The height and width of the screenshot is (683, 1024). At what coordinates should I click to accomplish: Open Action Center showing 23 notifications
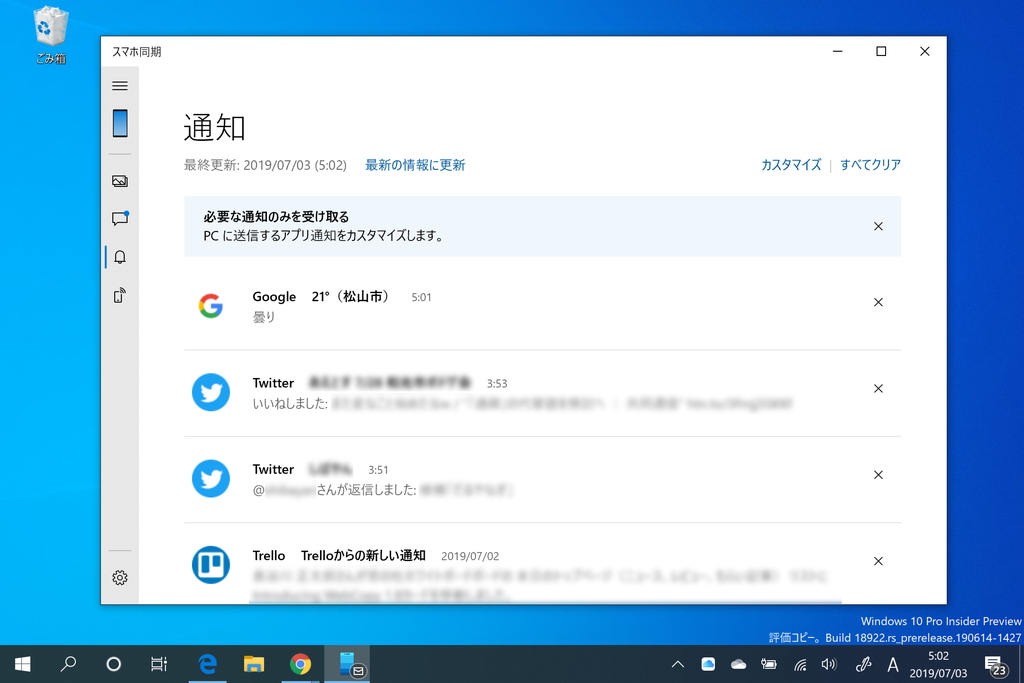tap(996, 663)
